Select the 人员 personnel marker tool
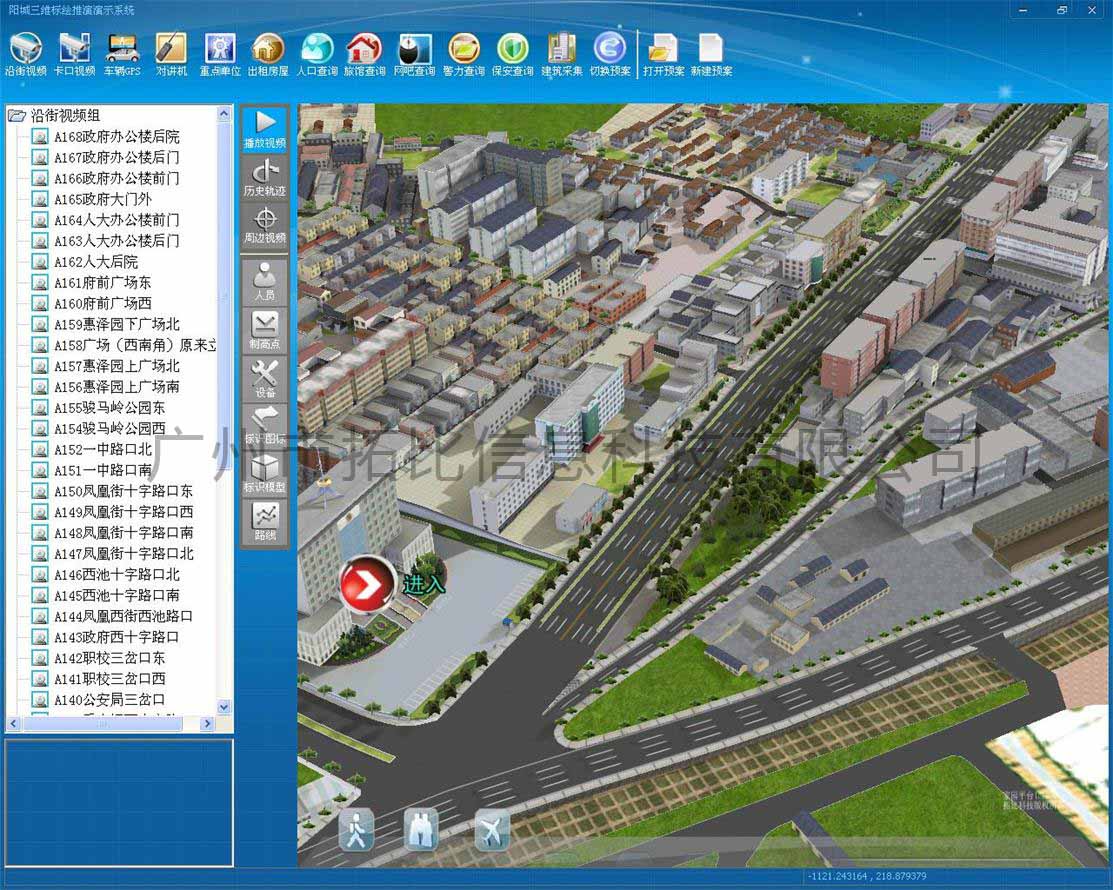The image size is (1113, 890). [x=265, y=281]
